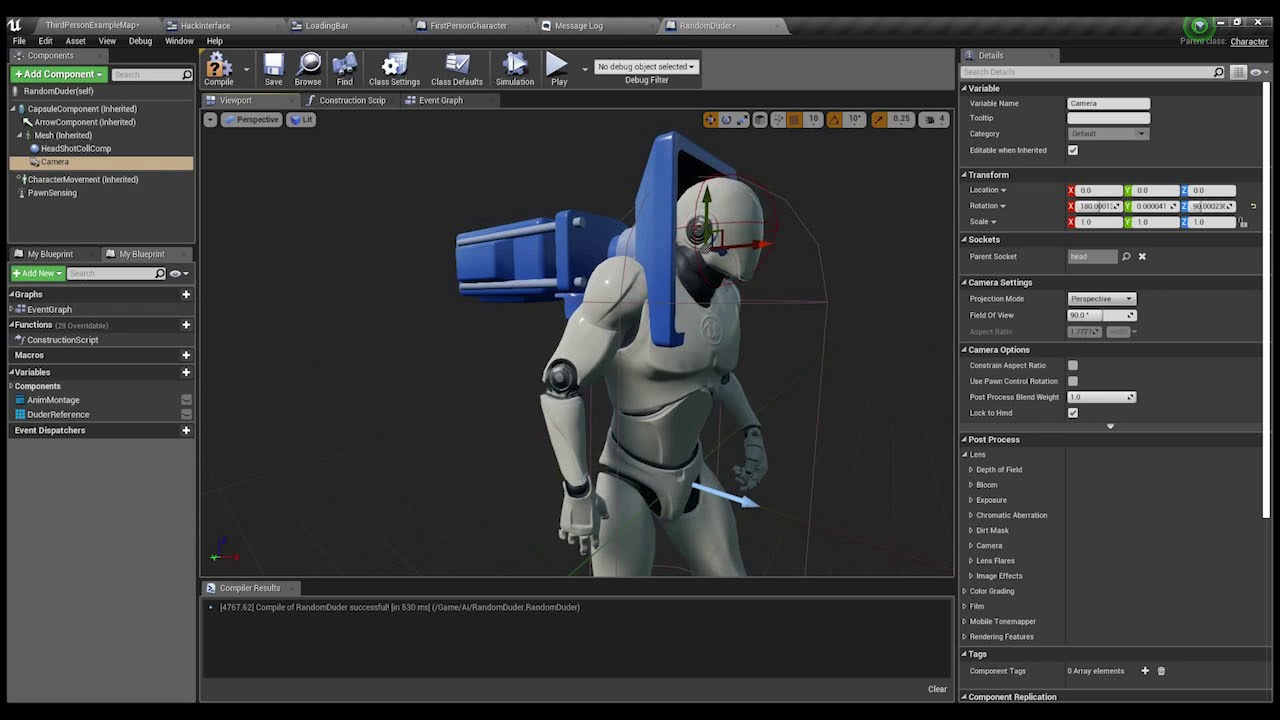Toggle Editable when Inherited checkbox
This screenshot has width=1280, height=720.
click(x=1073, y=150)
